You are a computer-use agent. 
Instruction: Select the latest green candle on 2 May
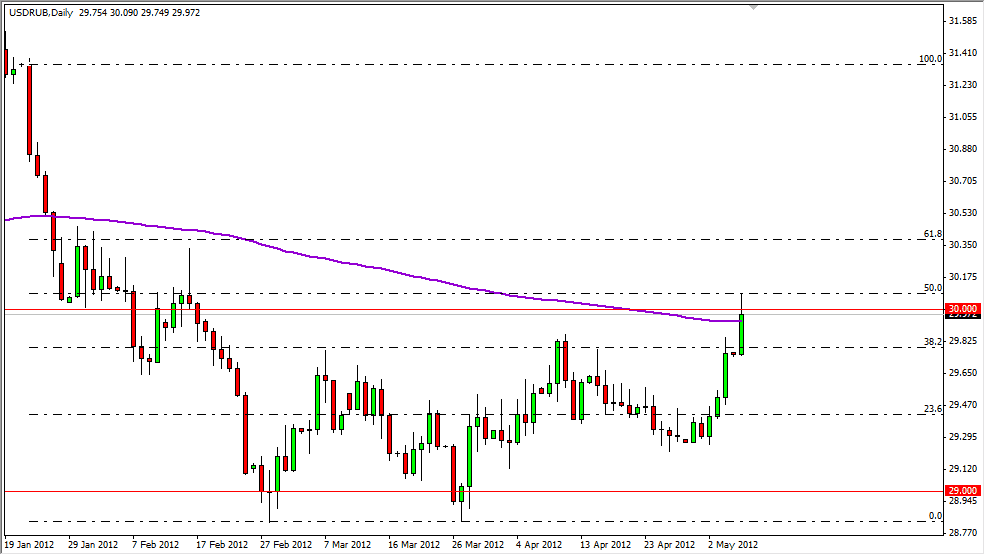[741, 334]
